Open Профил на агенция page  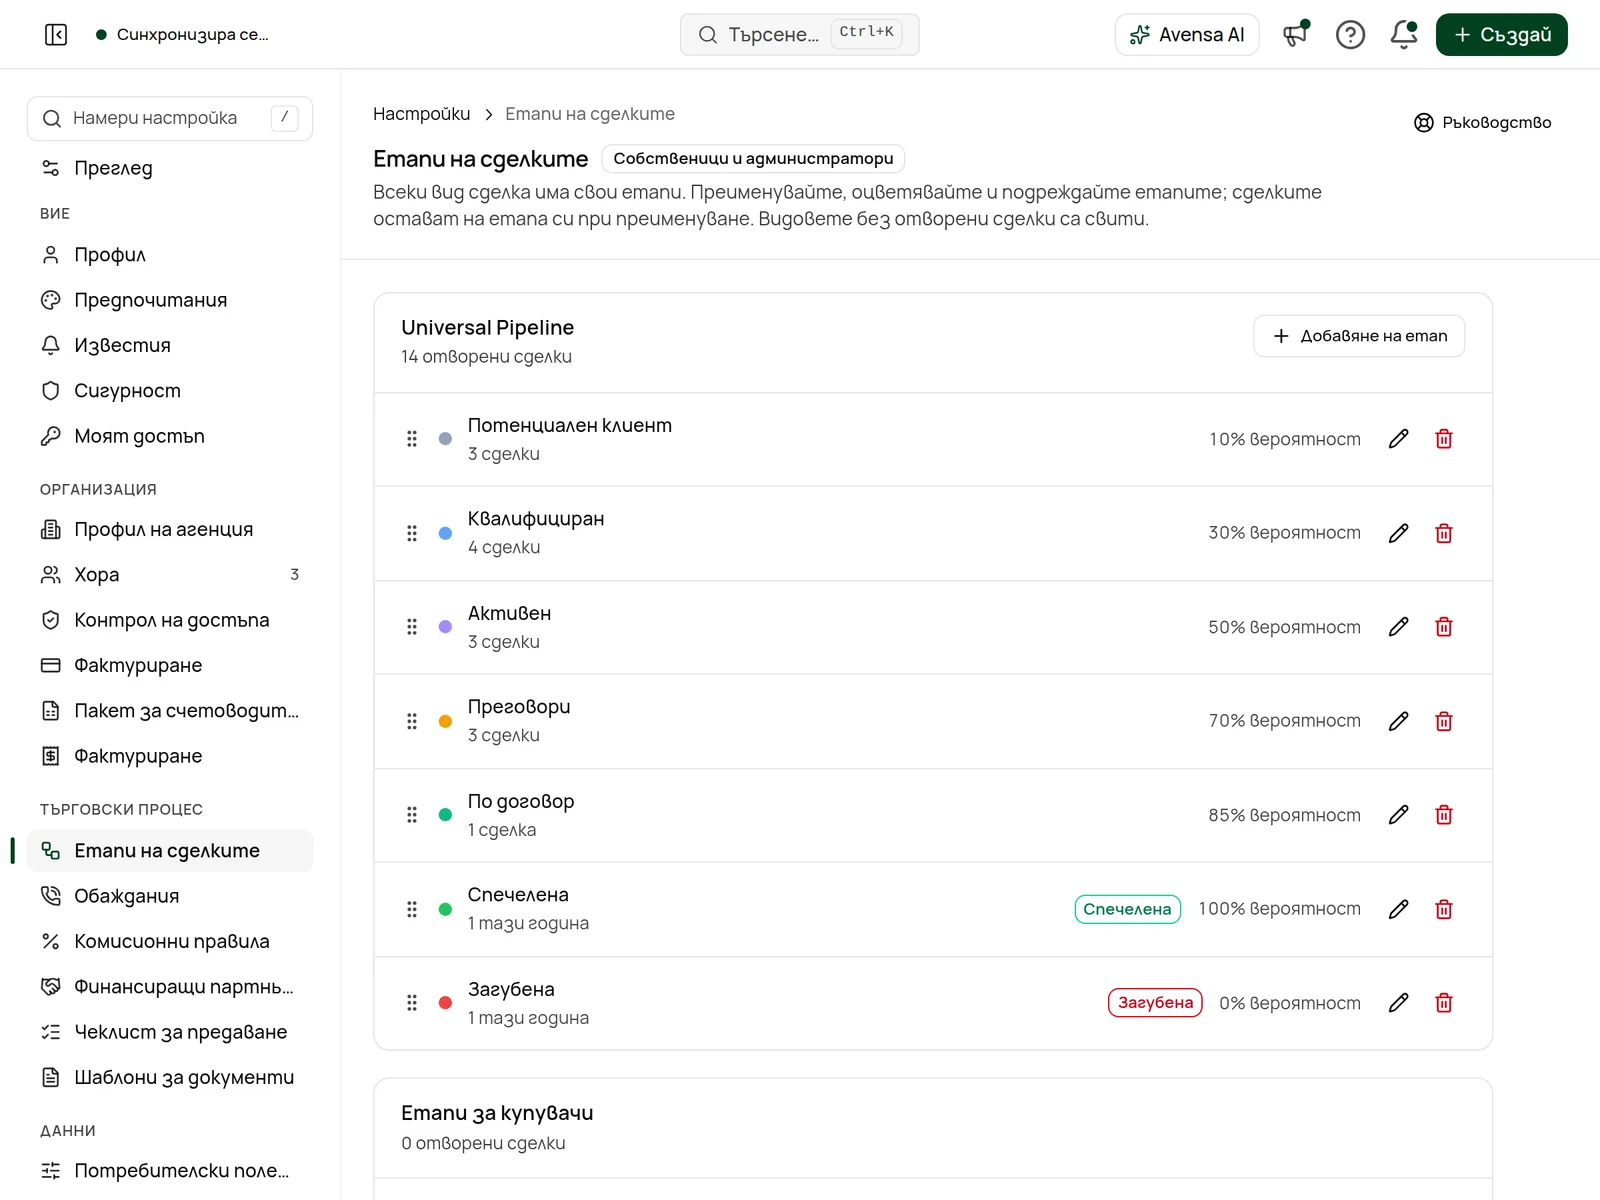click(170, 529)
